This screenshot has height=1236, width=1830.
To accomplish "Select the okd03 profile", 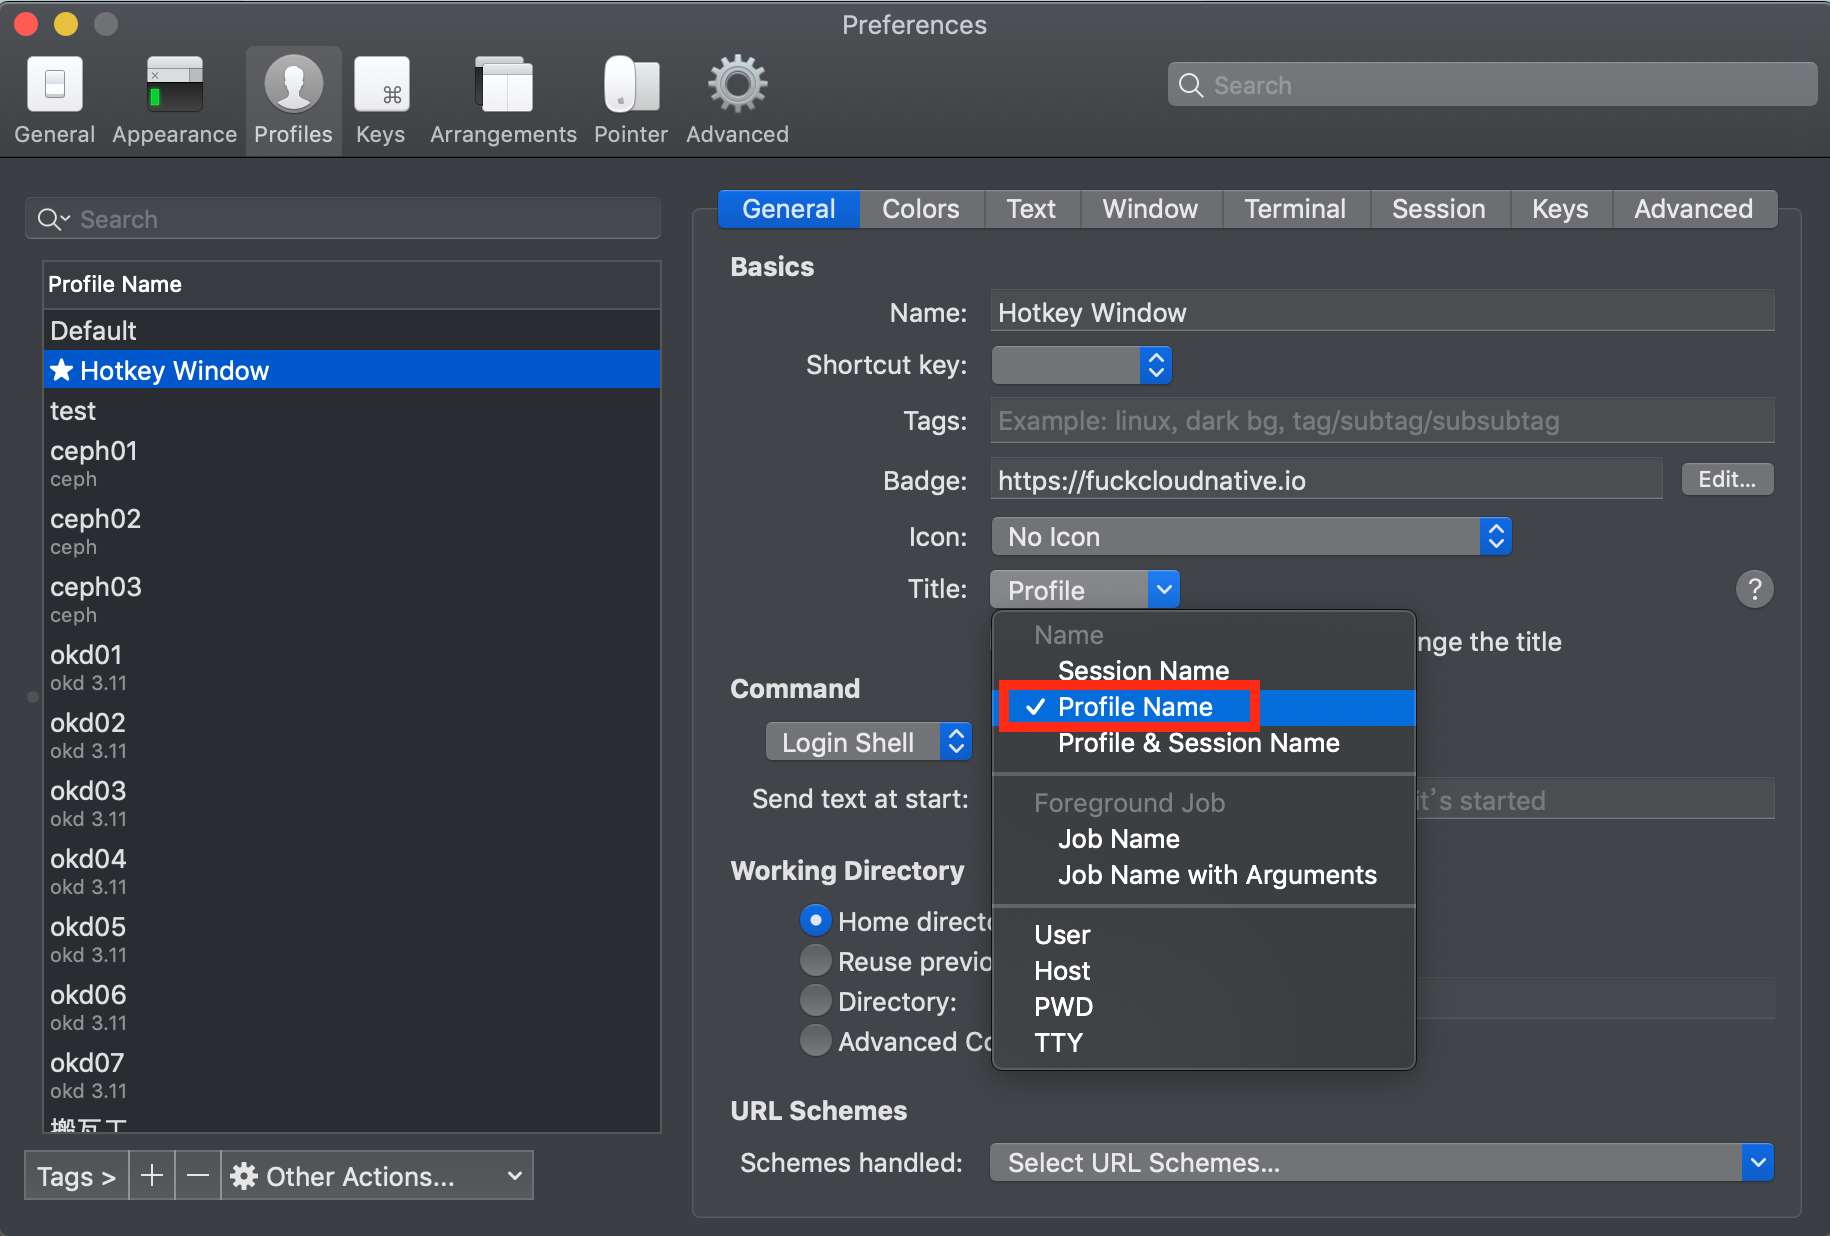I will [x=352, y=803].
